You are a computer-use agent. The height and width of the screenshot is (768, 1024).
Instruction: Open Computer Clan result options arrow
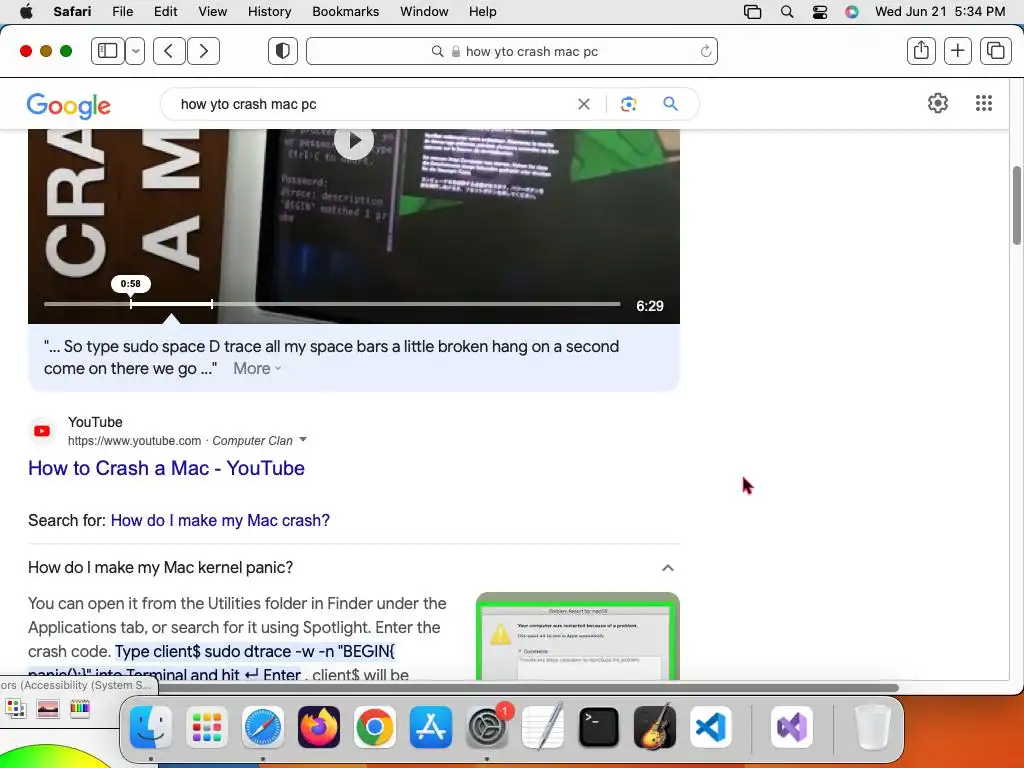(x=303, y=440)
